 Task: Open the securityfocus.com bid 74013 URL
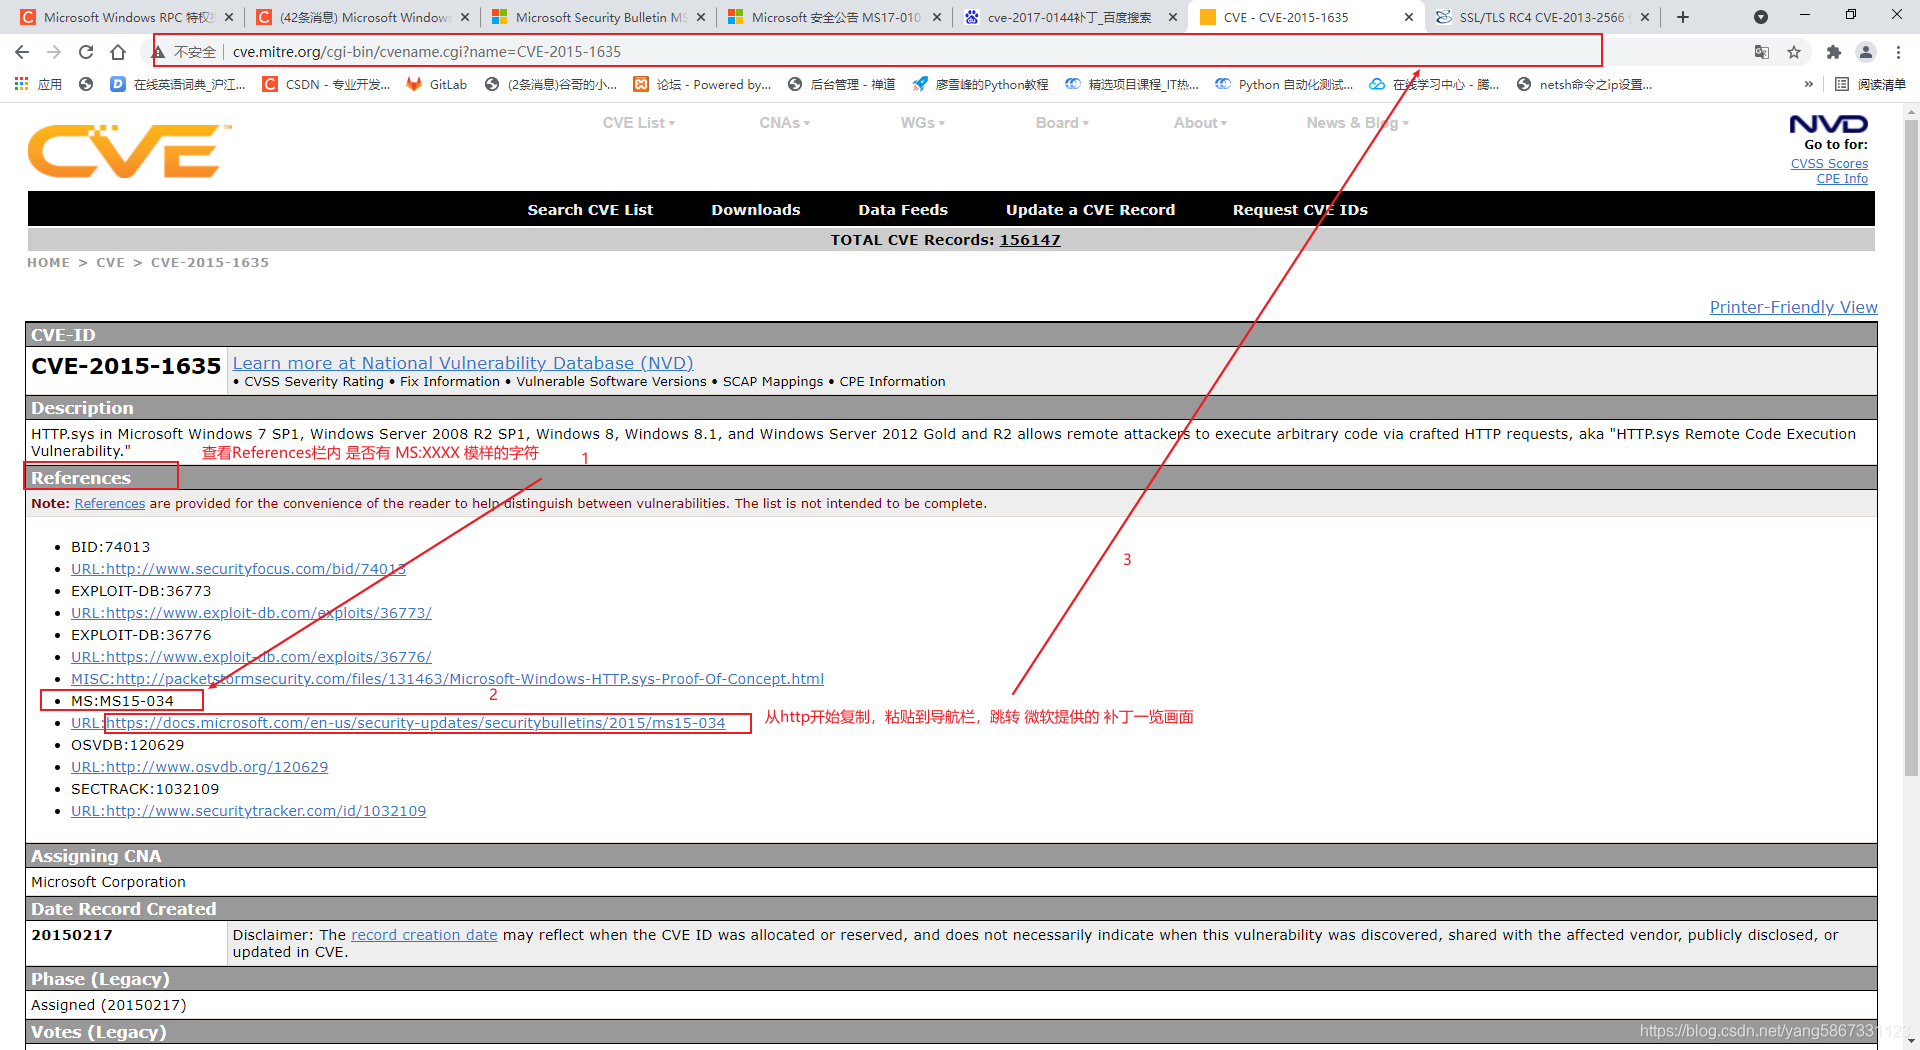238,569
